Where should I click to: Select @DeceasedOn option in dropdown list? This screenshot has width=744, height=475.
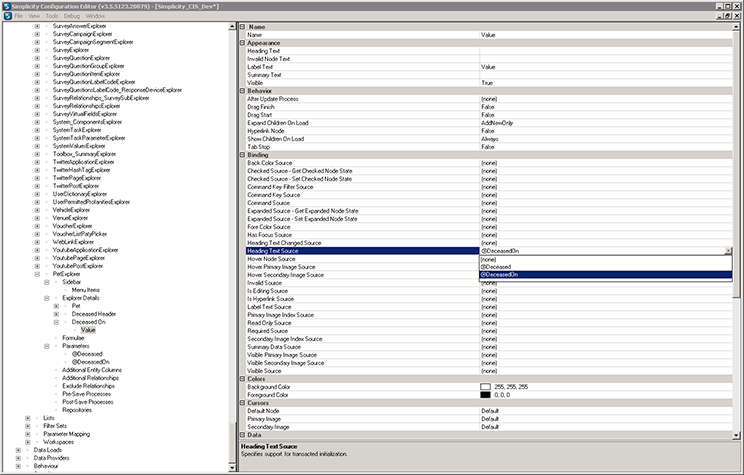click(x=605, y=275)
